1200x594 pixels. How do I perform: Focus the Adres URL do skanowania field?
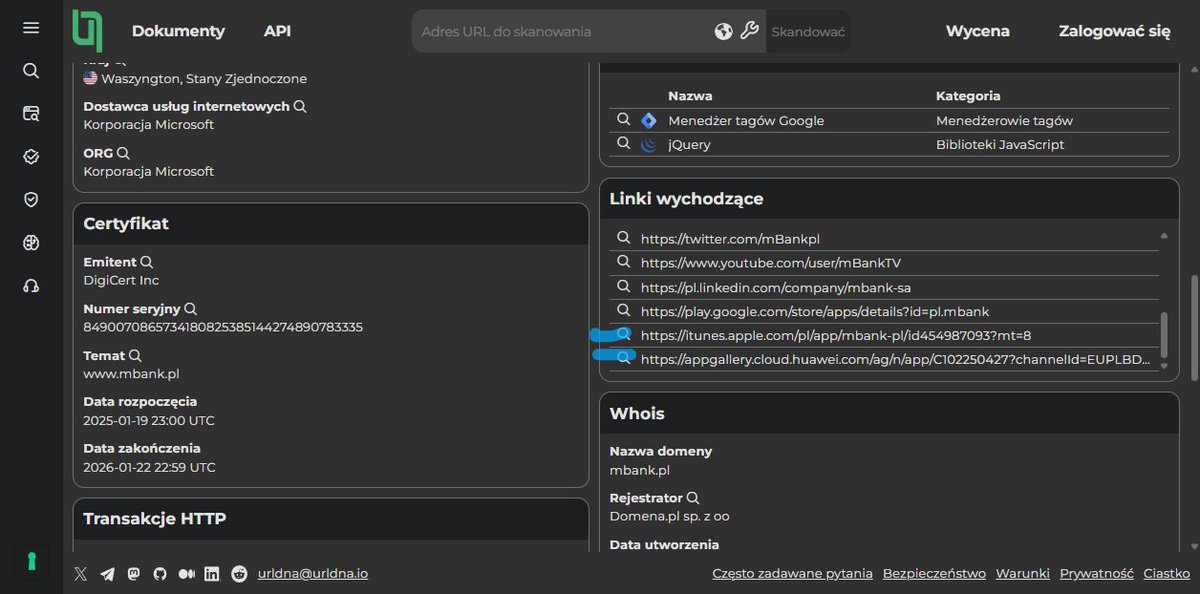coord(565,31)
